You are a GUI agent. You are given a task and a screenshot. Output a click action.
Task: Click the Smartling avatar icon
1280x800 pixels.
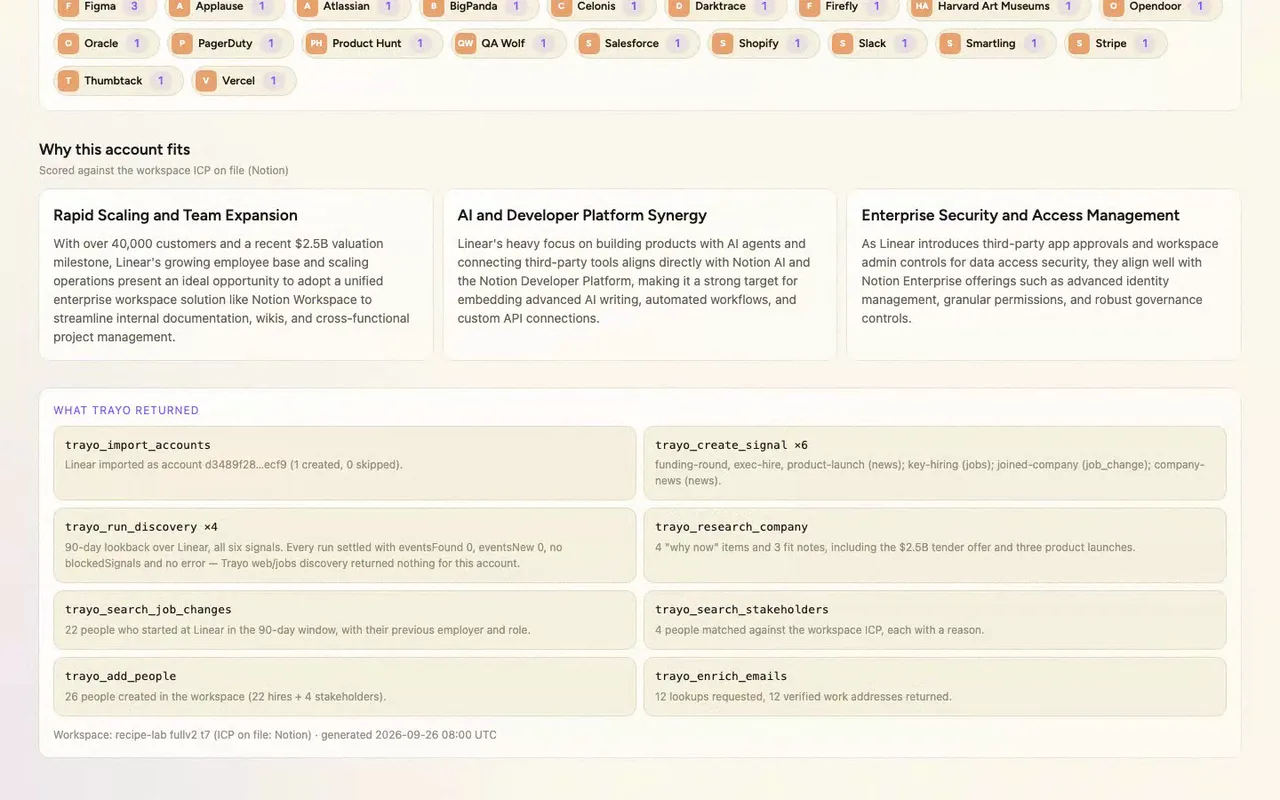pos(950,44)
